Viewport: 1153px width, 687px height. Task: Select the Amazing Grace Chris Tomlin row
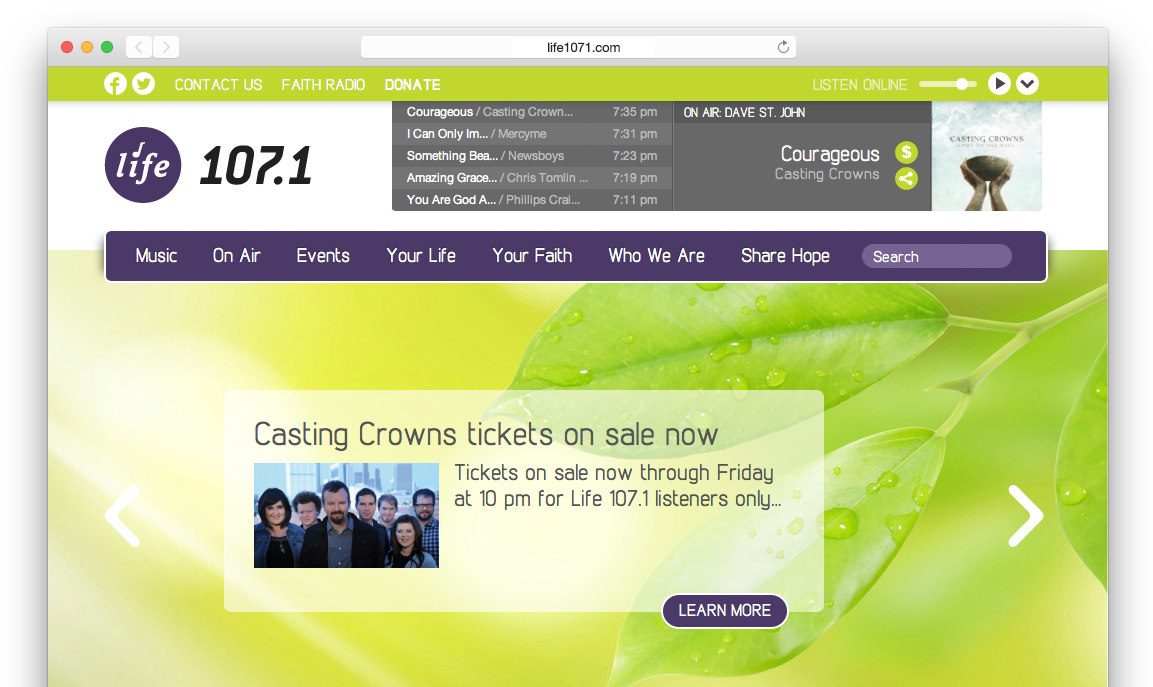coord(532,178)
